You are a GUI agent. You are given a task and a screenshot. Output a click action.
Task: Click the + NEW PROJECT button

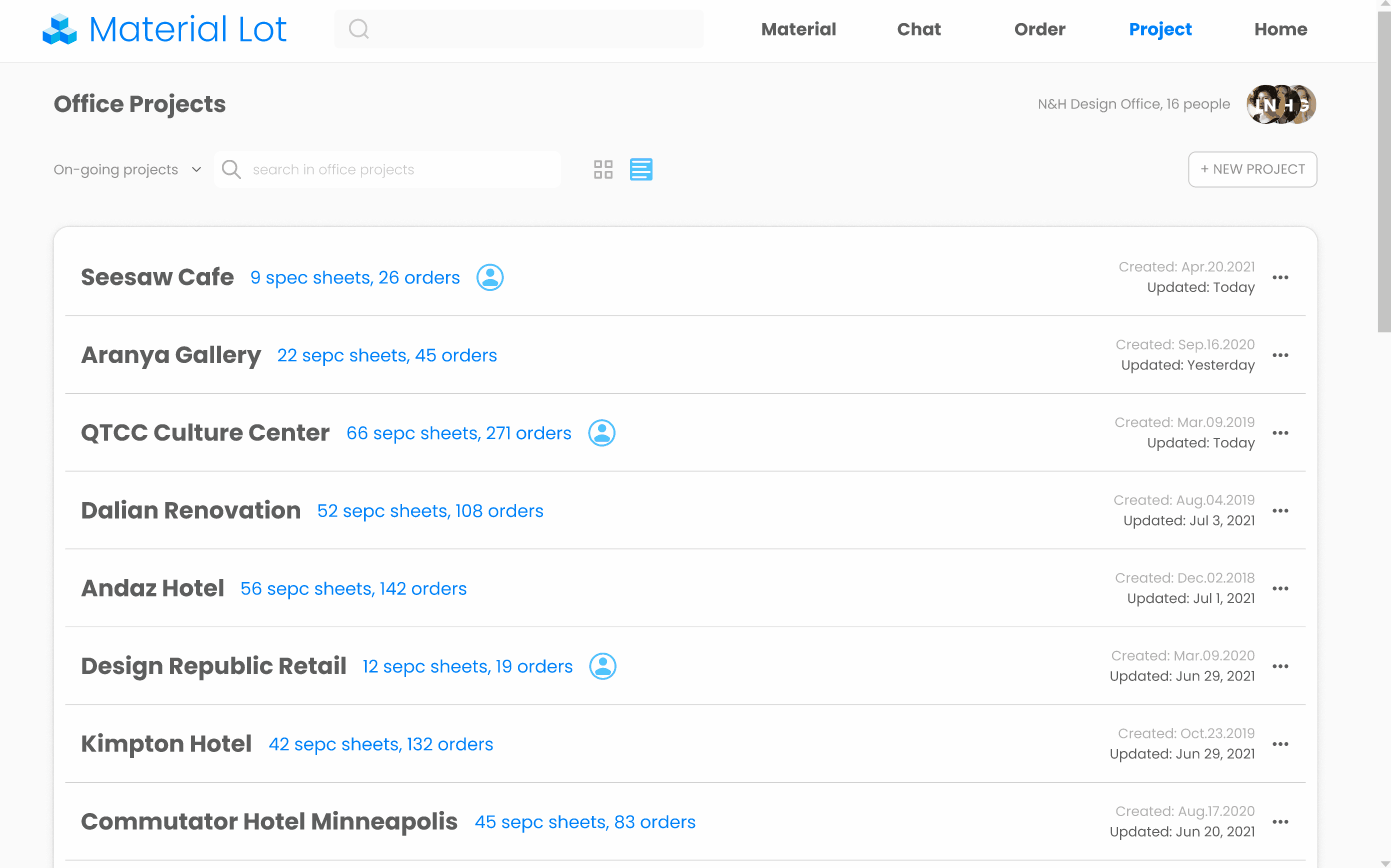[1252, 169]
